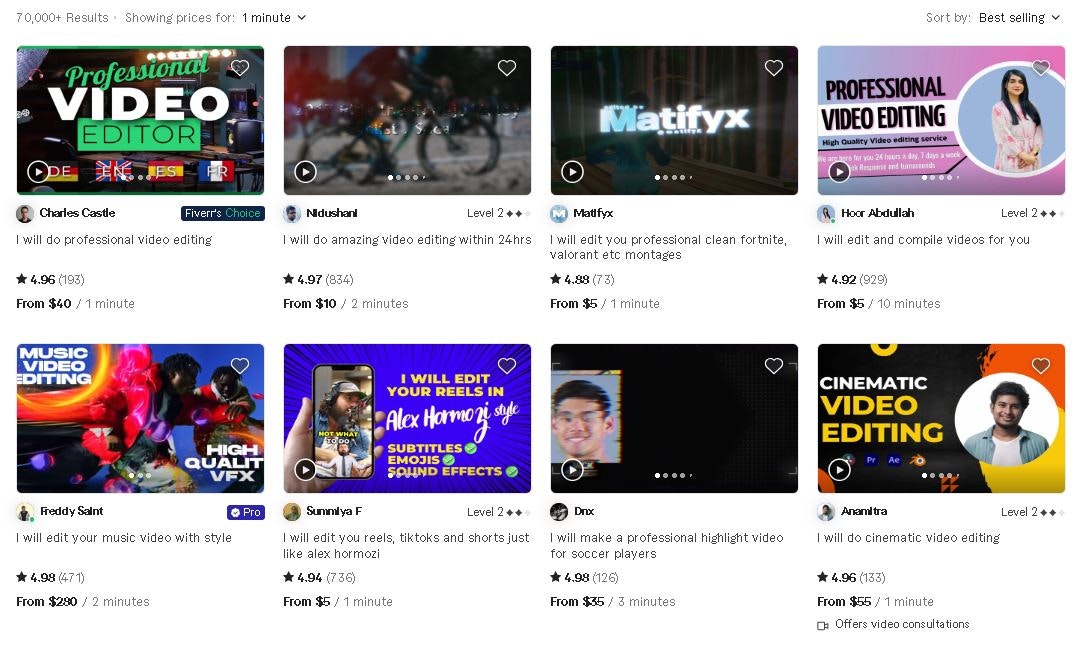Click the 4.97 (834) rating
The height and width of the screenshot is (655, 1082).
[318, 280]
